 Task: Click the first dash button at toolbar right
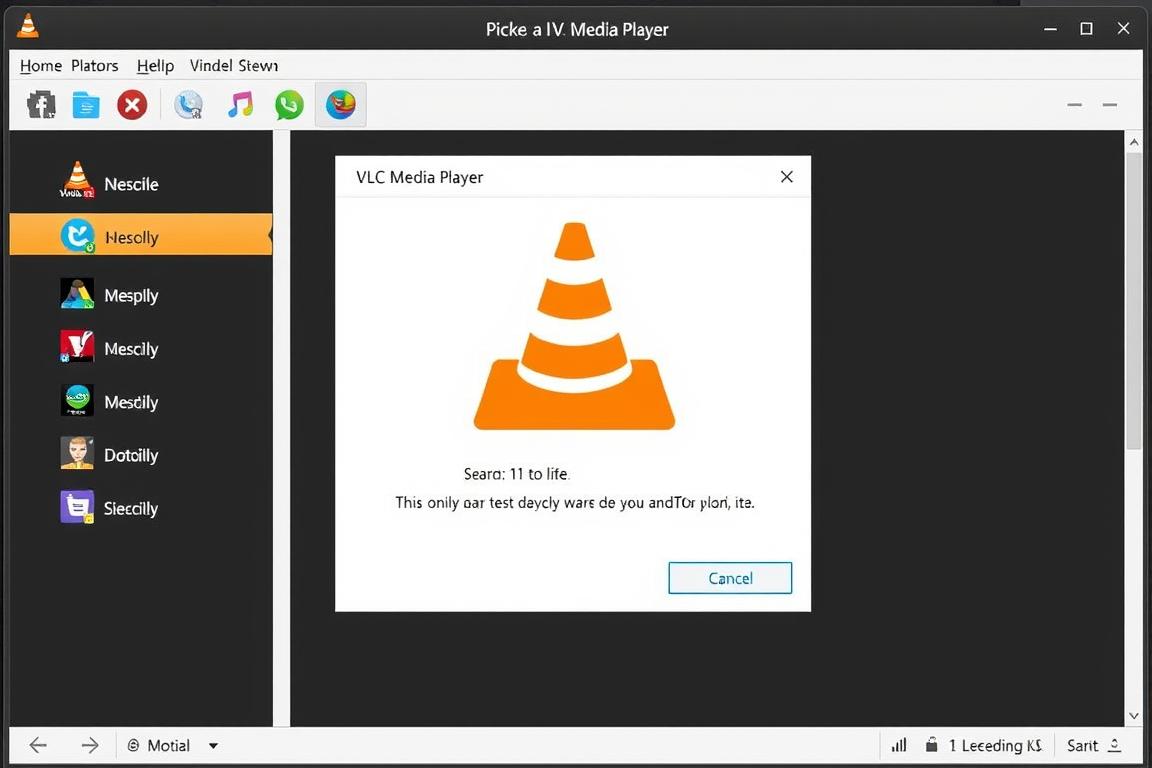click(1074, 105)
